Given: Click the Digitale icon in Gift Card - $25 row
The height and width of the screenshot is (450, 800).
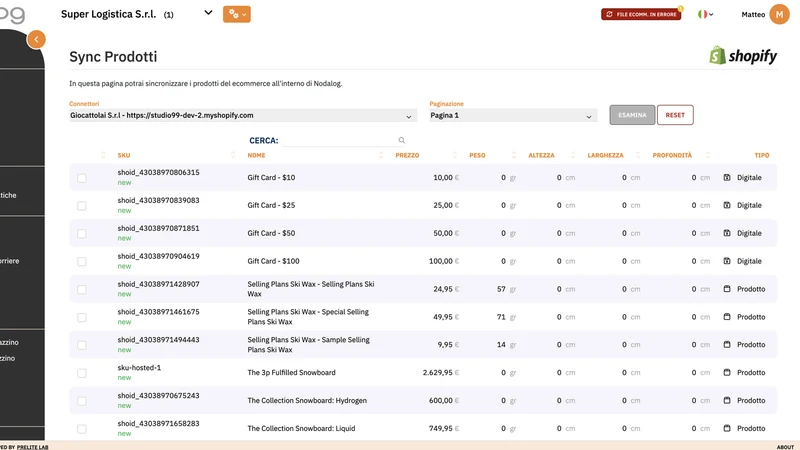Looking at the screenshot, I should (x=727, y=205).
